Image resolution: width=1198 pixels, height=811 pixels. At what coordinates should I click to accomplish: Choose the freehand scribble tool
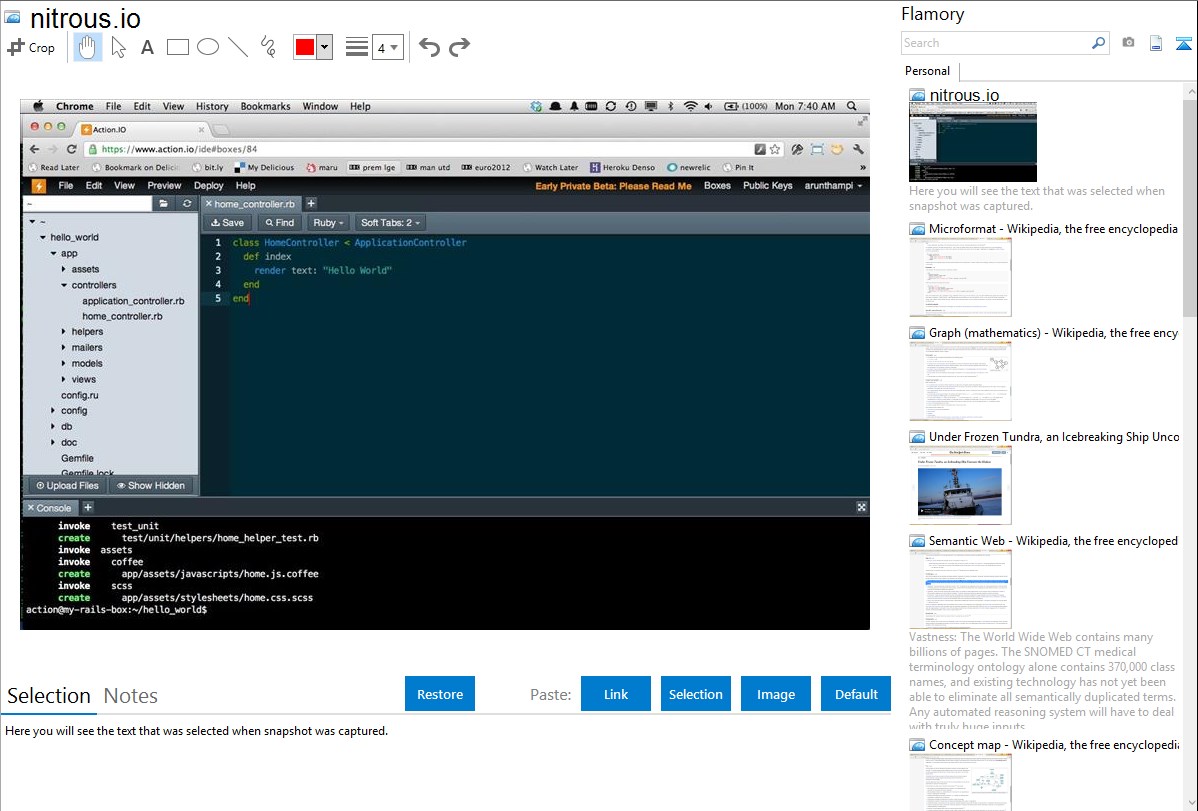pos(268,47)
